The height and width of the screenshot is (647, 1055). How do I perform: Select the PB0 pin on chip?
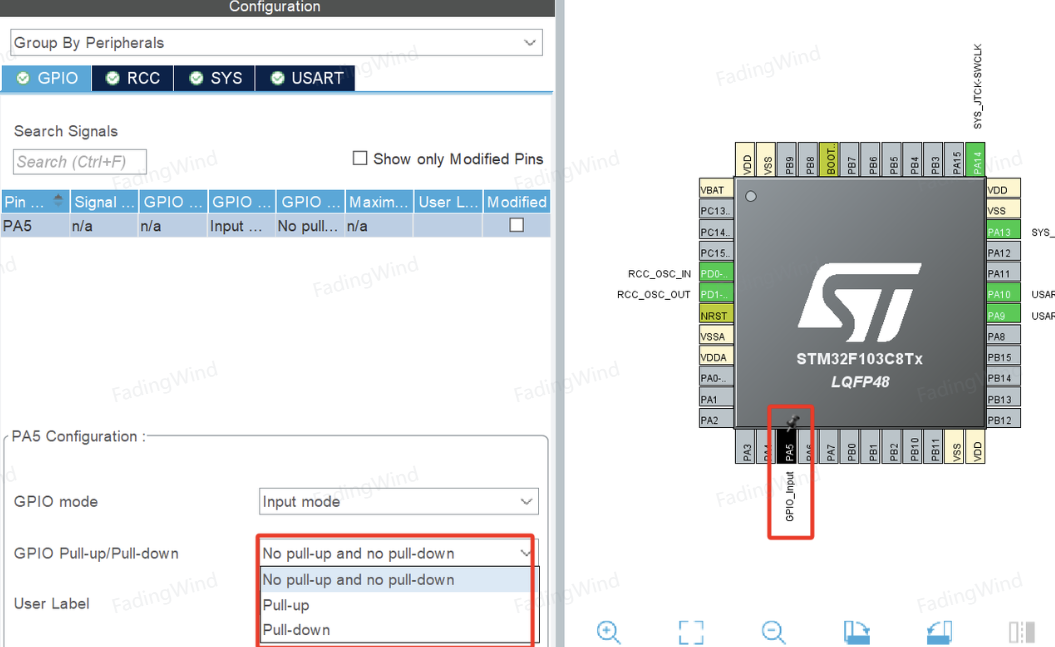[x=851, y=446]
